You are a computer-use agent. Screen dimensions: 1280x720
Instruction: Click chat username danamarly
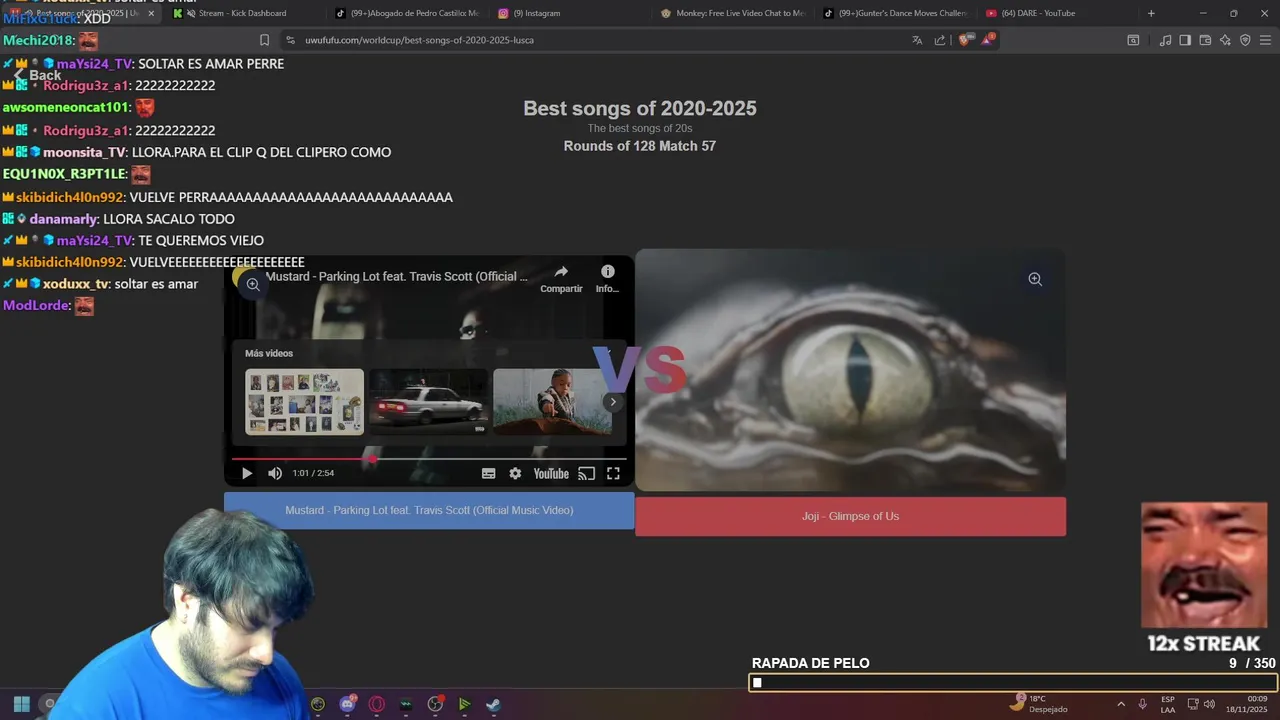pos(64,219)
